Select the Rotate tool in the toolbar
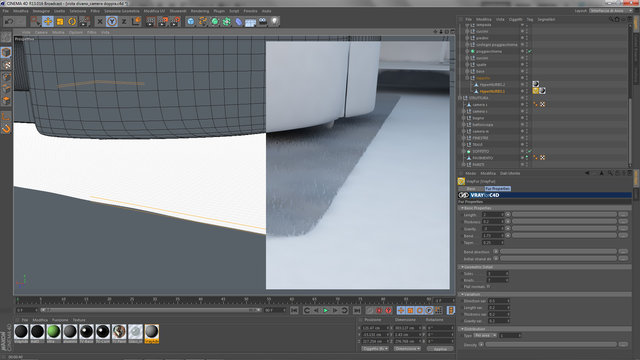Image resolution: width=640 pixels, height=360 pixels. (x=72, y=21)
